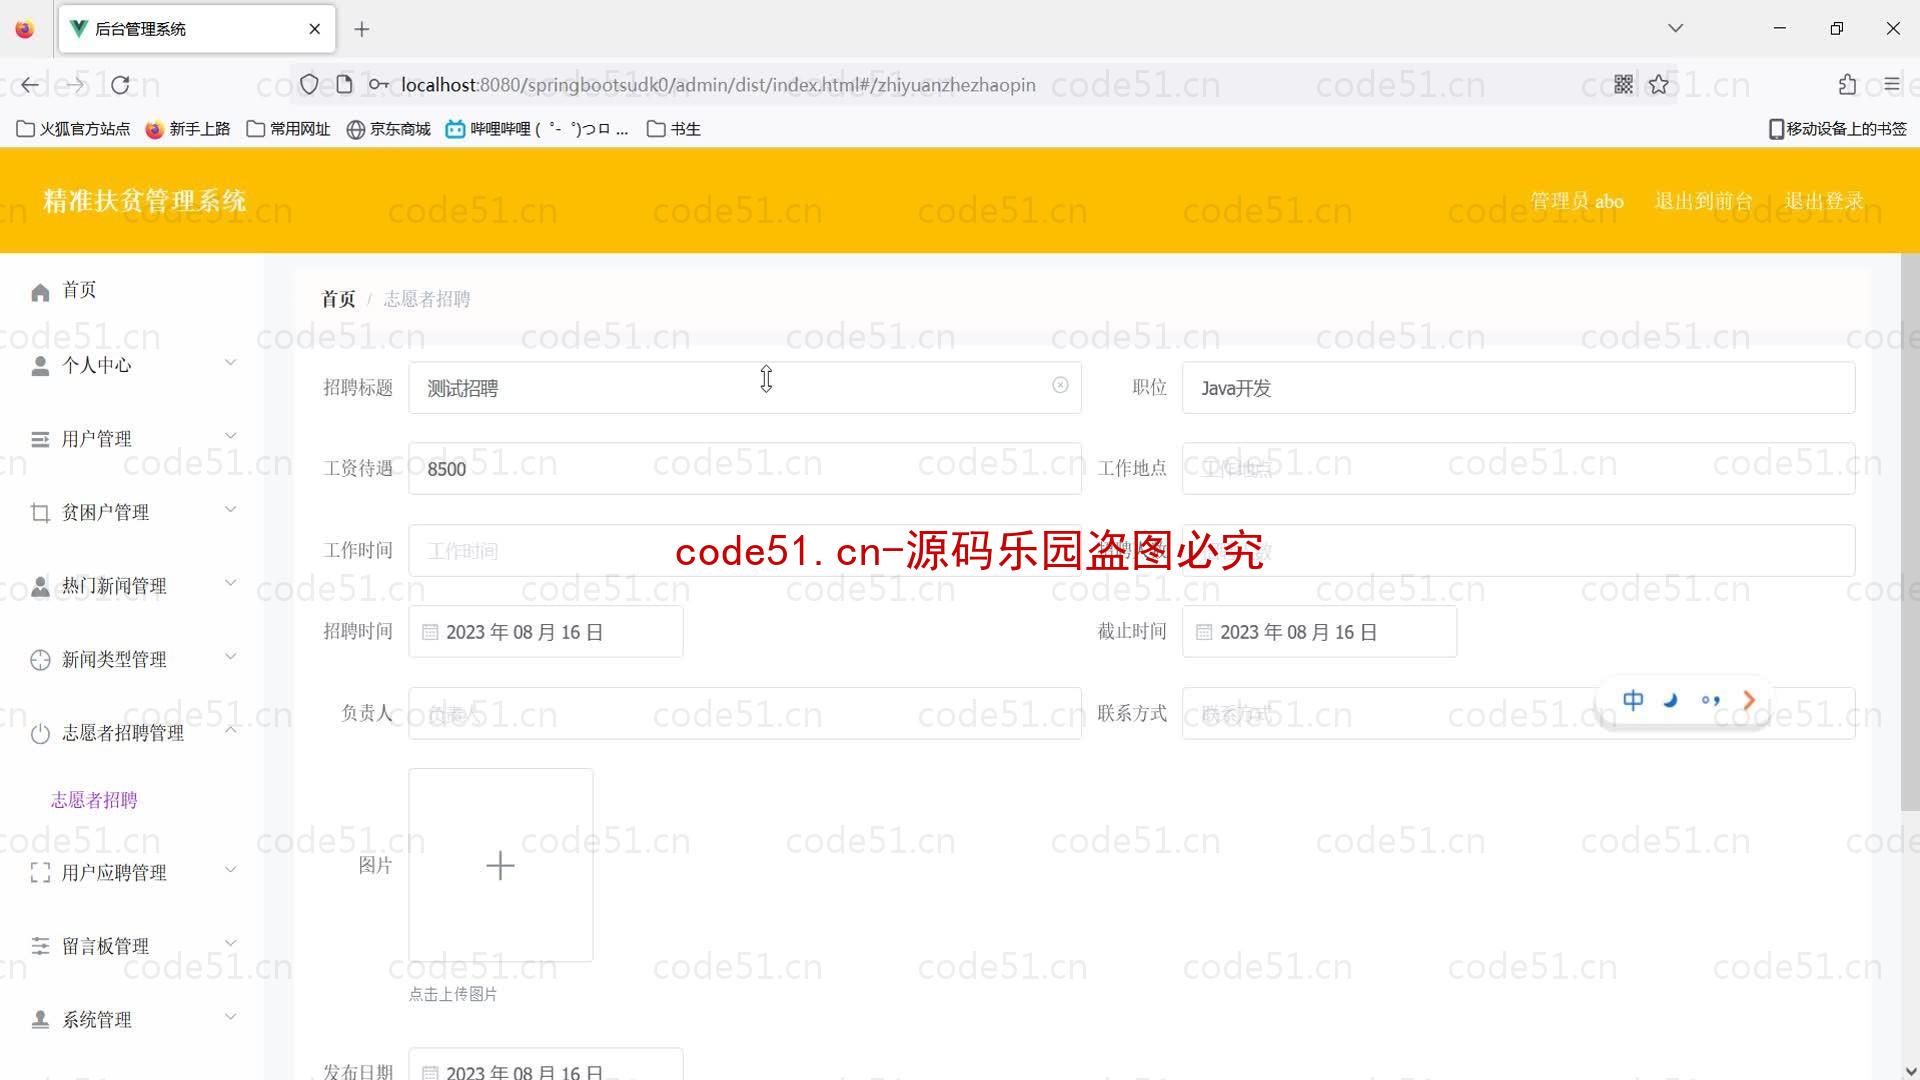Open the 常用网址 bookmark folder
Viewport: 1920px width, 1080px height.
[288, 129]
